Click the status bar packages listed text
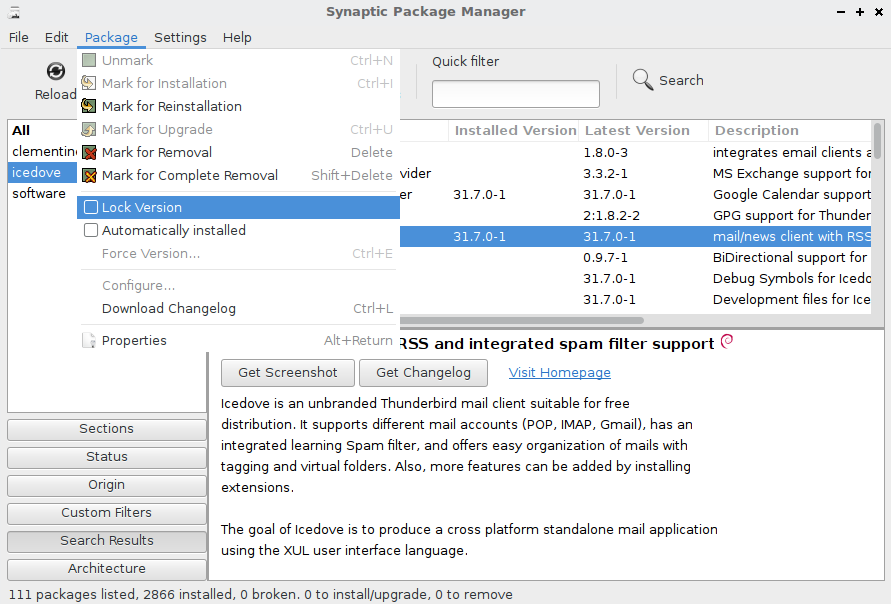Image resolution: width=891 pixels, height=604 pixels. pos(260,595)
